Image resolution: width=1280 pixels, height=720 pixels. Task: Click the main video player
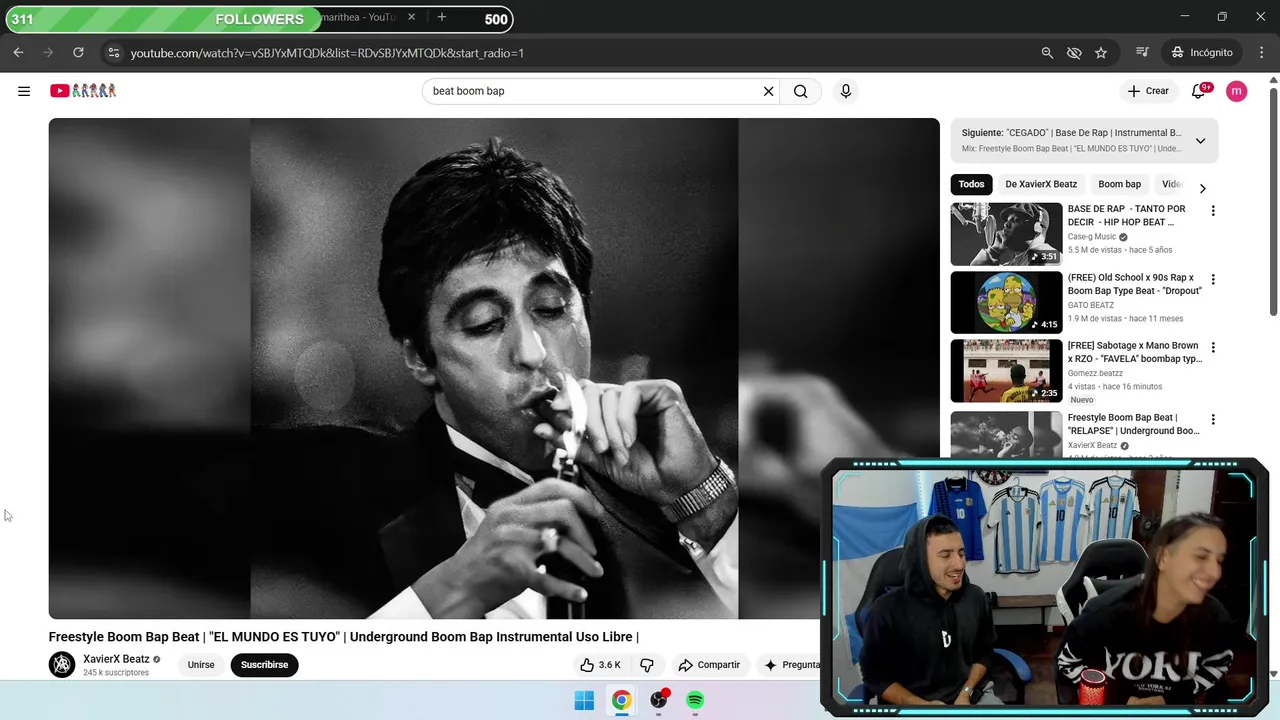[x=494, y=368]
